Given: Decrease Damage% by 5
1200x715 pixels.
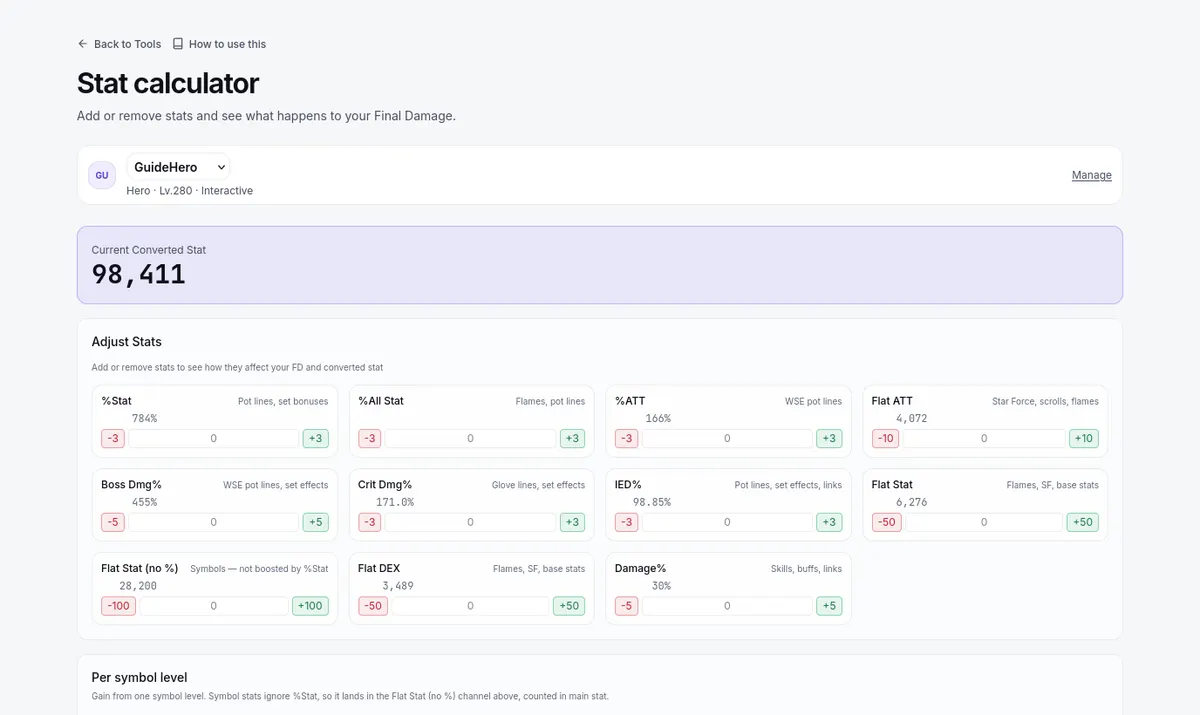Looking at the screenshot, I should coord(627,606).
